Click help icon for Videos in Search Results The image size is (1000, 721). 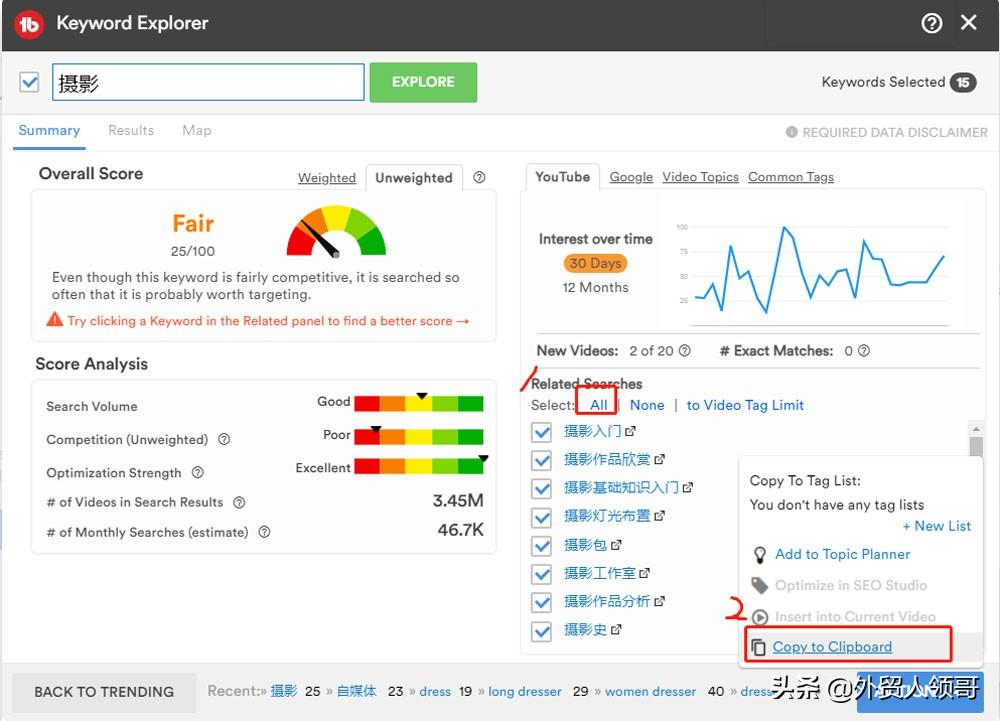click(239, 502)
